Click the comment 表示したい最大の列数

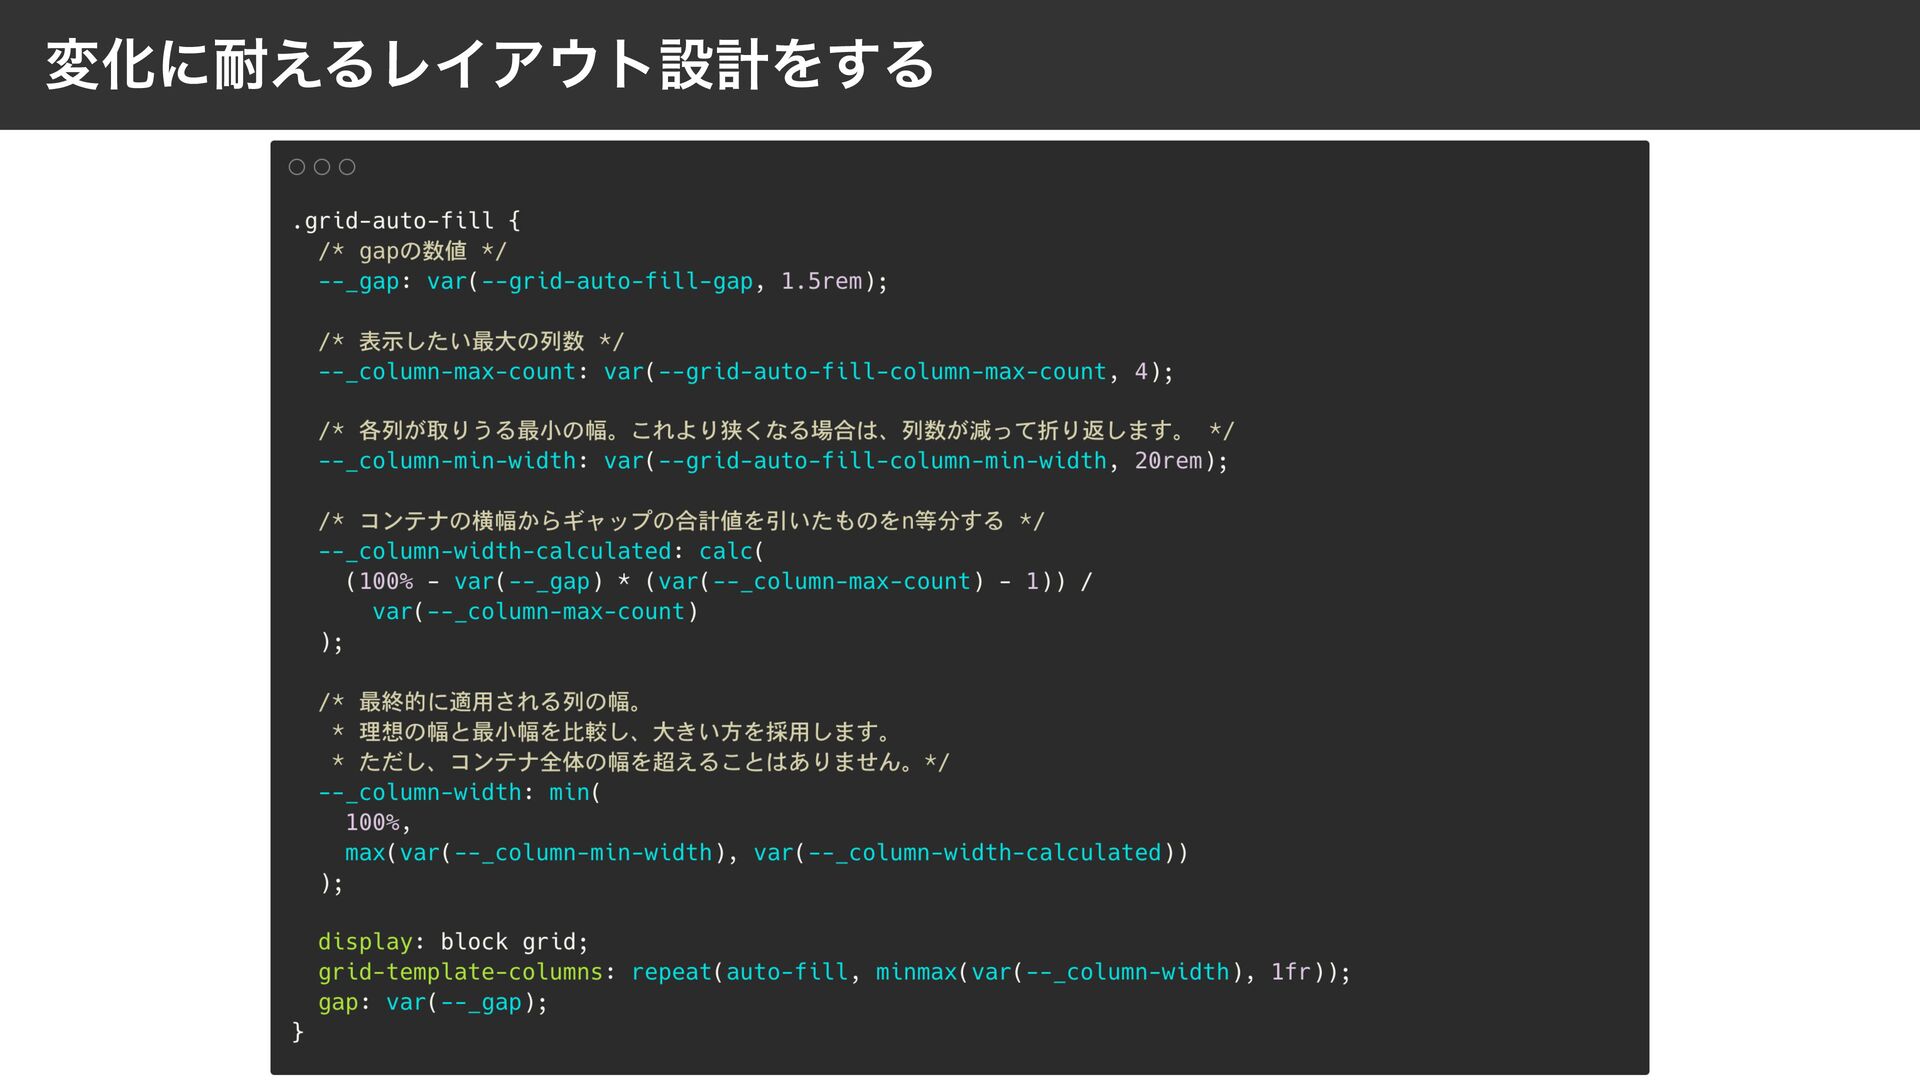[x=470, y=342]
